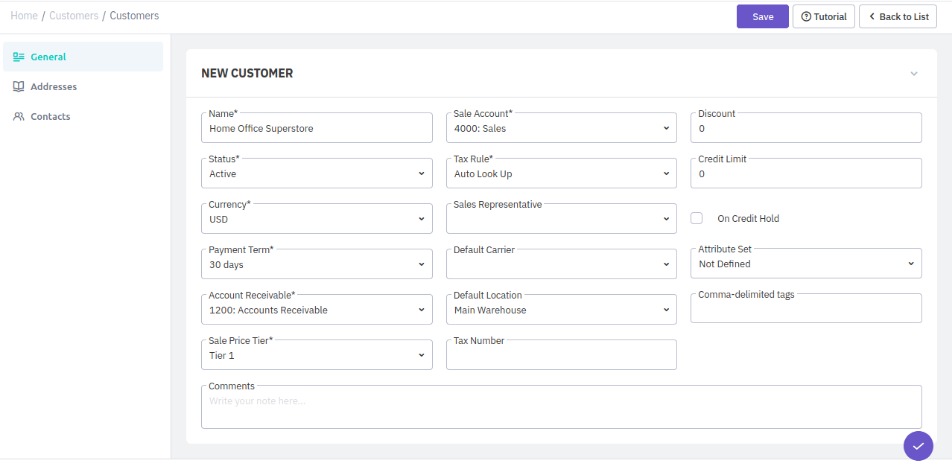
Task: Click the Contacts people icon
Action: click(18, 117)
